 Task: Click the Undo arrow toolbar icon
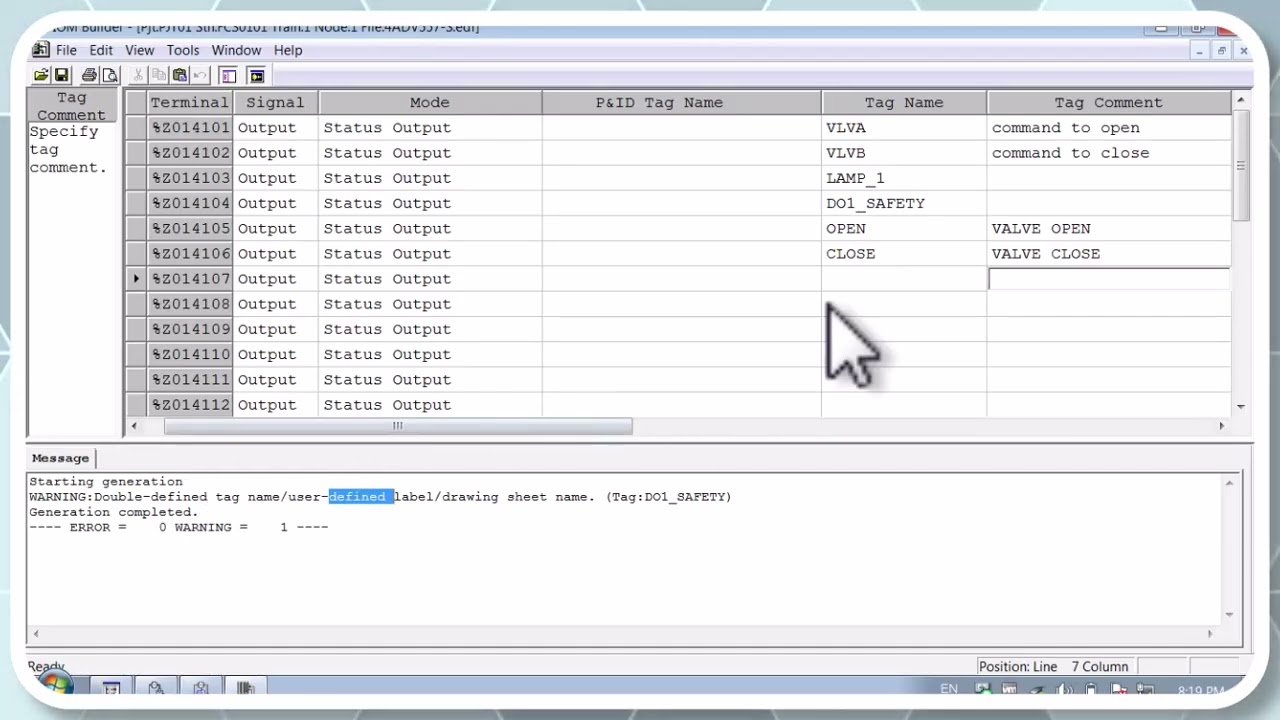pyautogui.click(x=200, y=75)
